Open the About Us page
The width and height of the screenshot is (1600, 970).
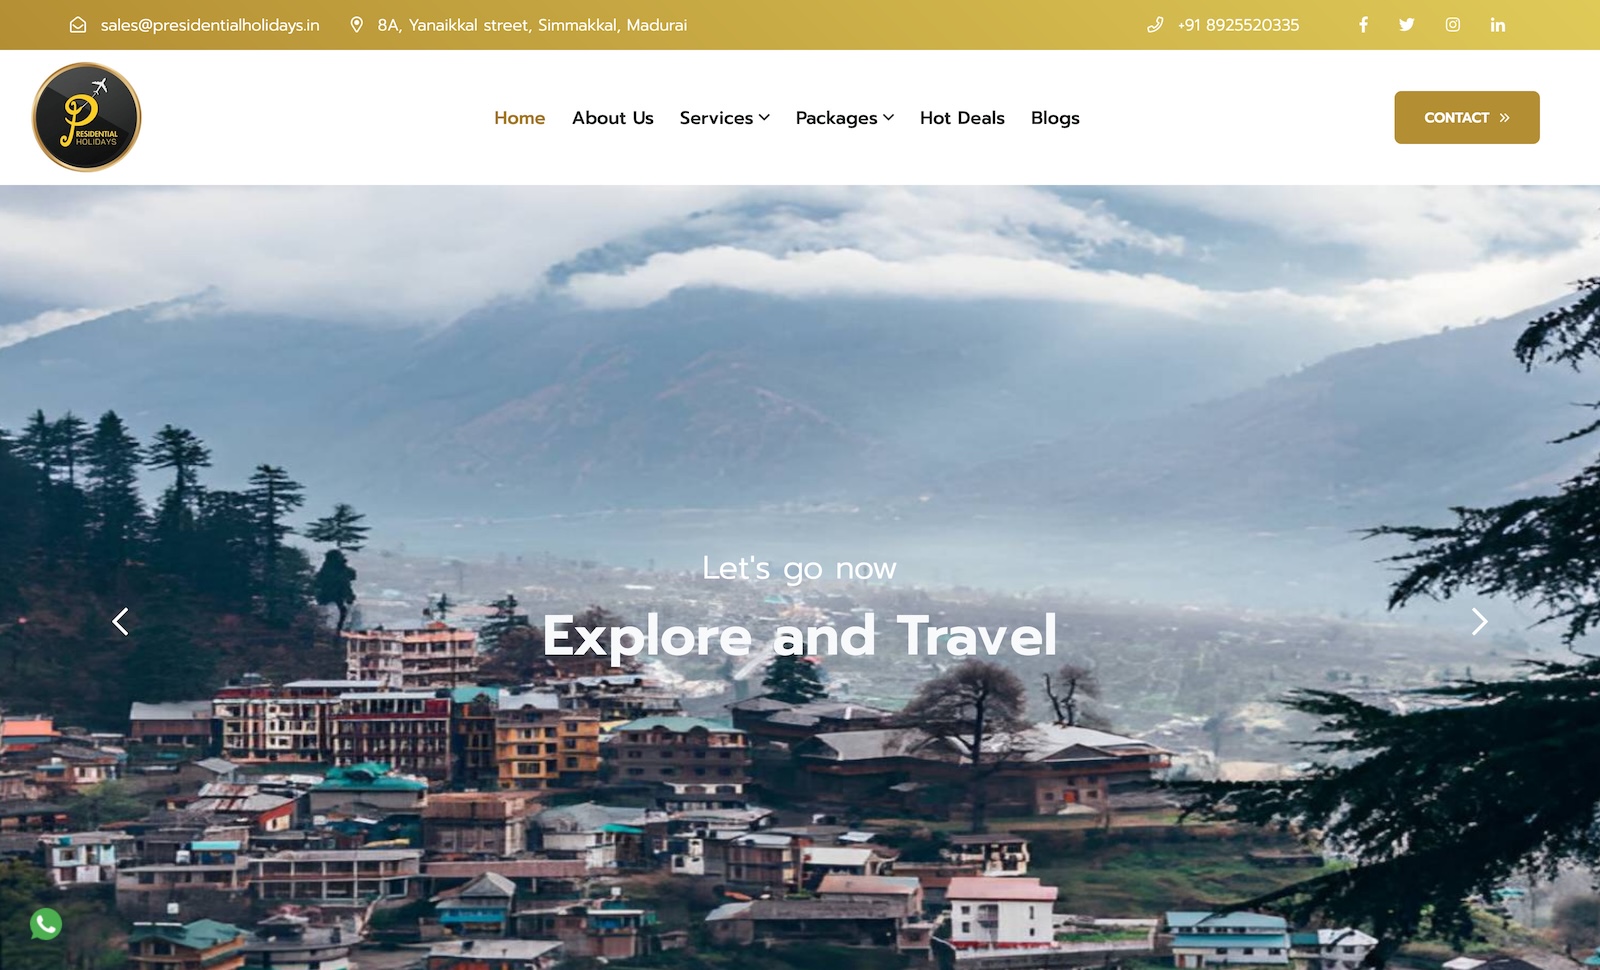tap(613, 118)
